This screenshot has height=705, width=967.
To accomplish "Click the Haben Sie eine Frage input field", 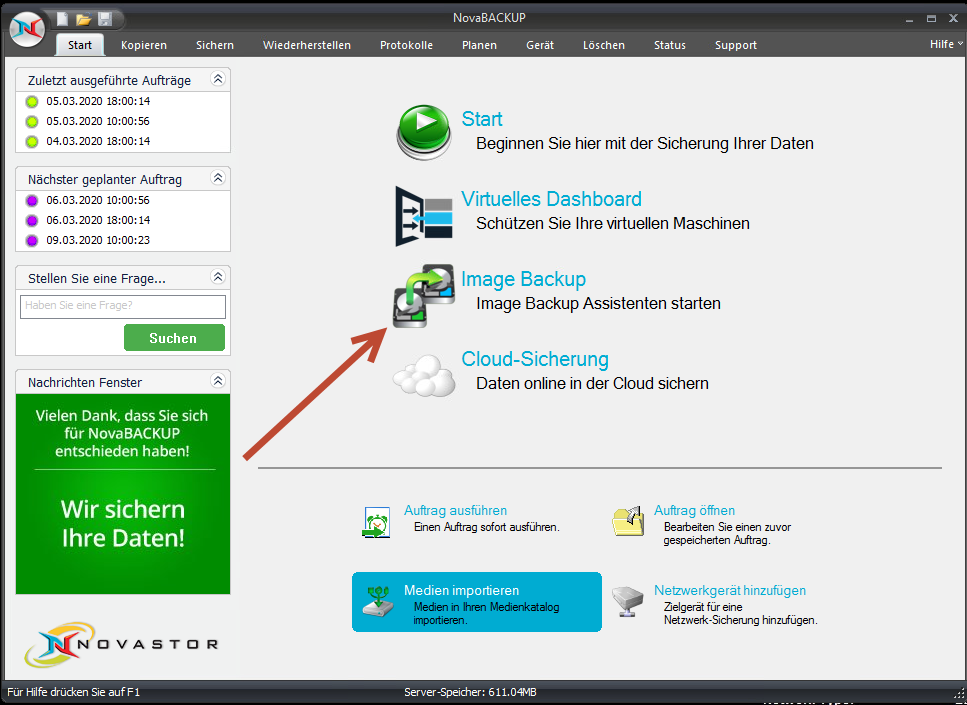I will tap(123, 307).
